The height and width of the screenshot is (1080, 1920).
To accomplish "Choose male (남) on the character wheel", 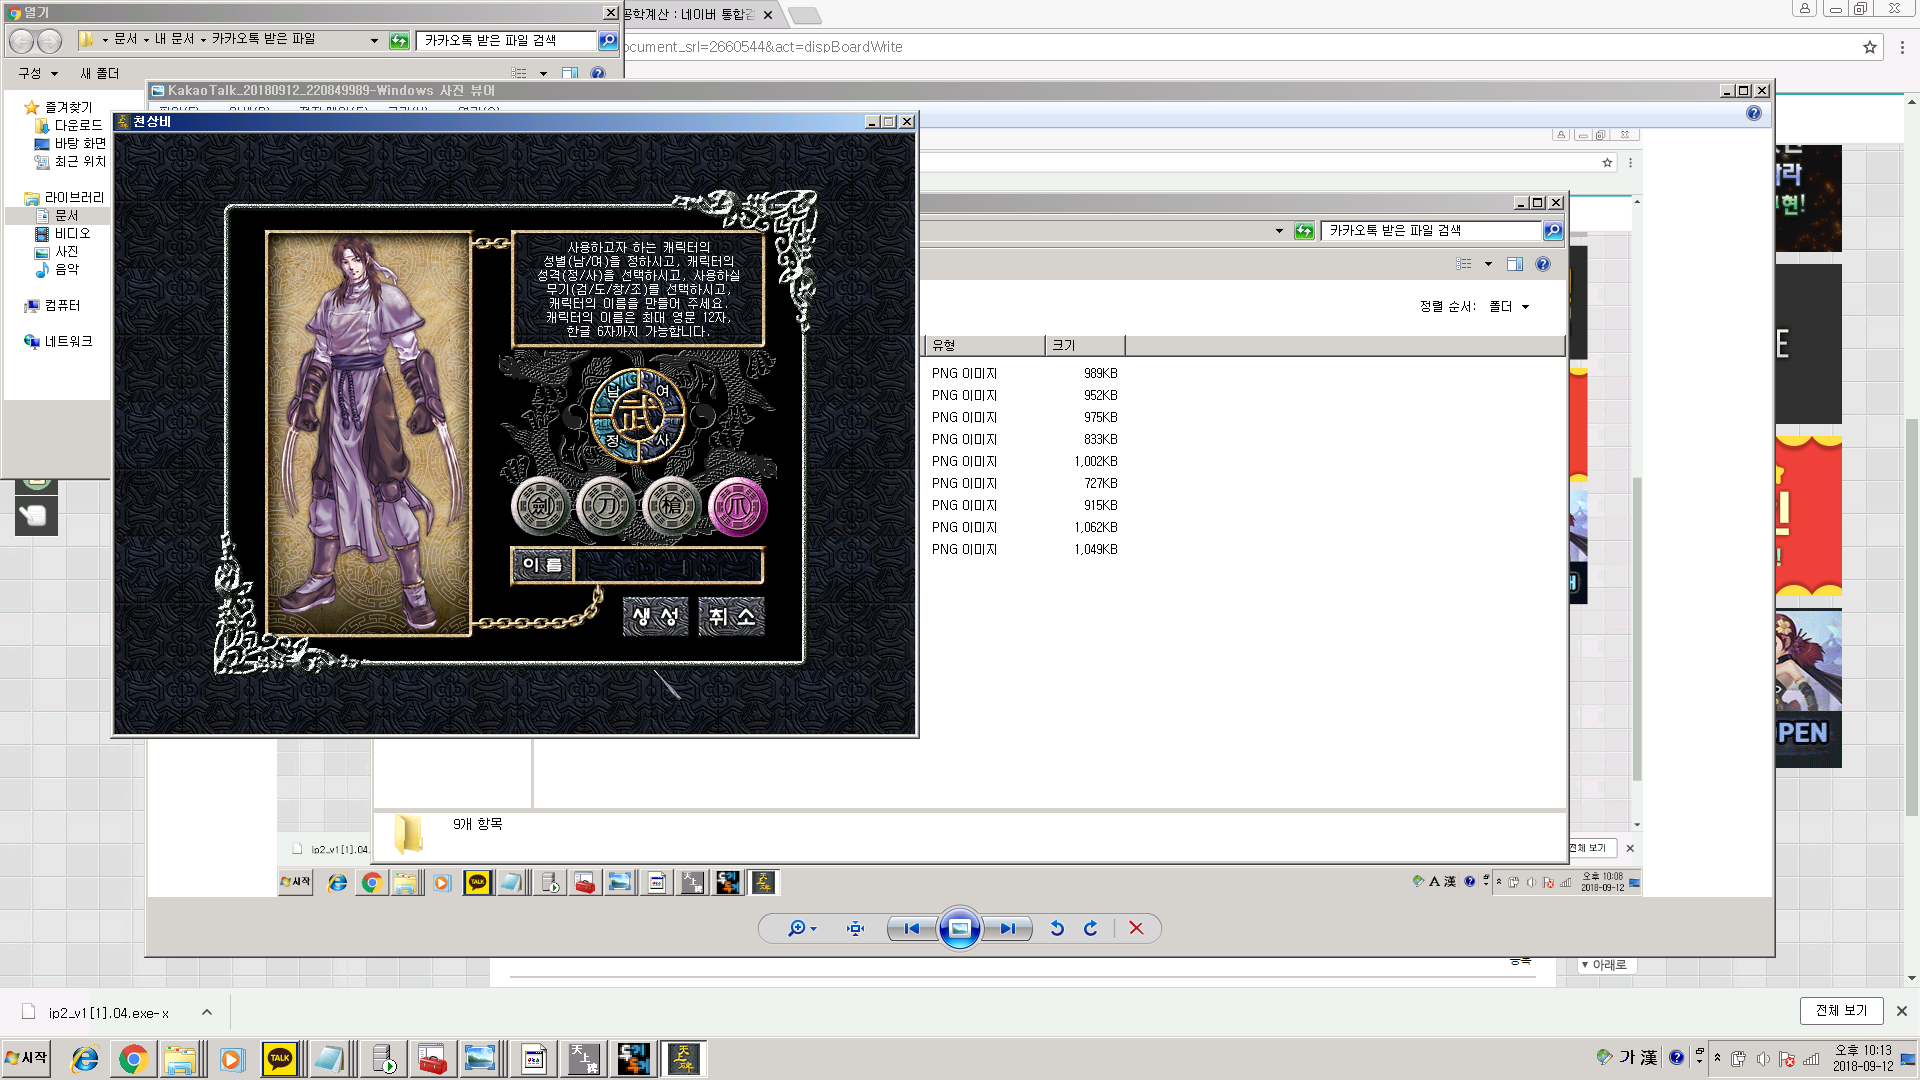I will 613,391.
